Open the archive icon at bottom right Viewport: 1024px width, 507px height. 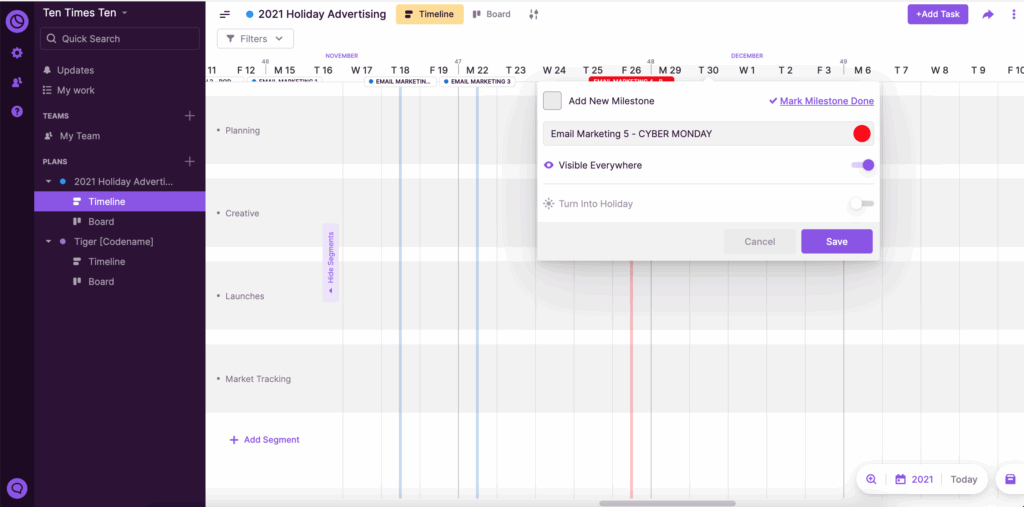point(1010,479)
